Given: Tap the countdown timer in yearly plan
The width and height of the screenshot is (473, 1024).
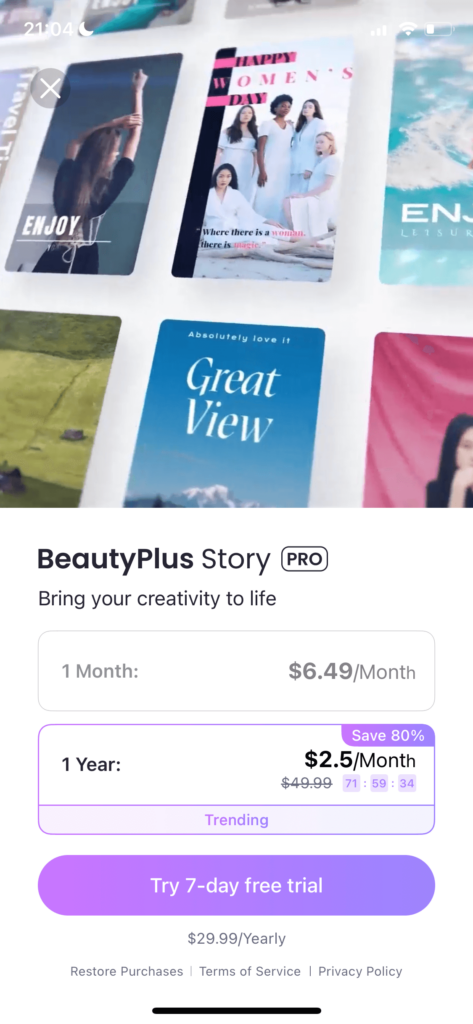Looking at the screenshot, I should [x=380, y=783].
